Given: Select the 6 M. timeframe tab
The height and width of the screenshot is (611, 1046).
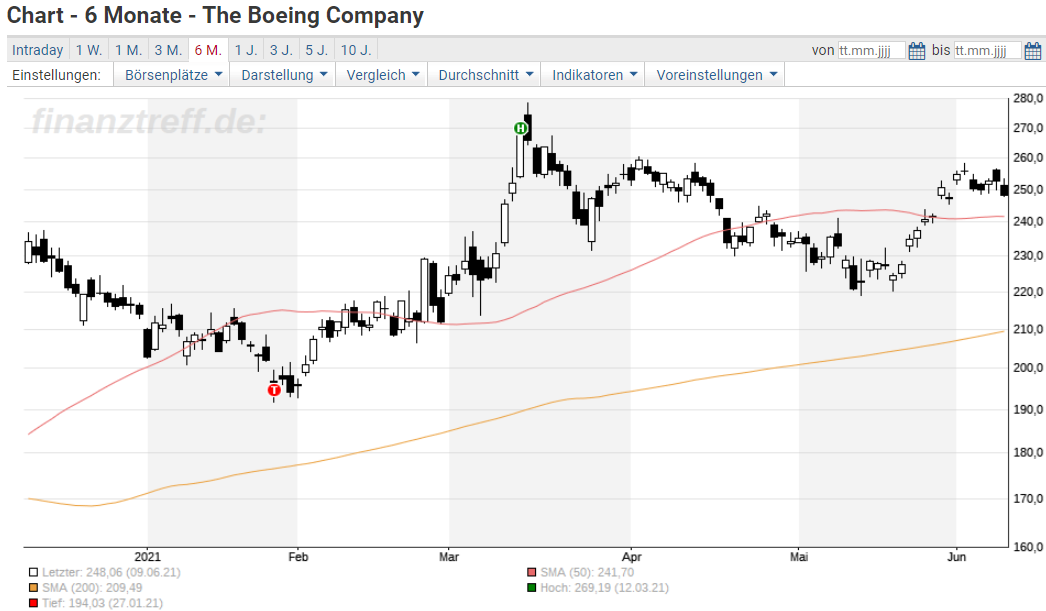Looking at the screenshot, I should [x=208, y=50].
